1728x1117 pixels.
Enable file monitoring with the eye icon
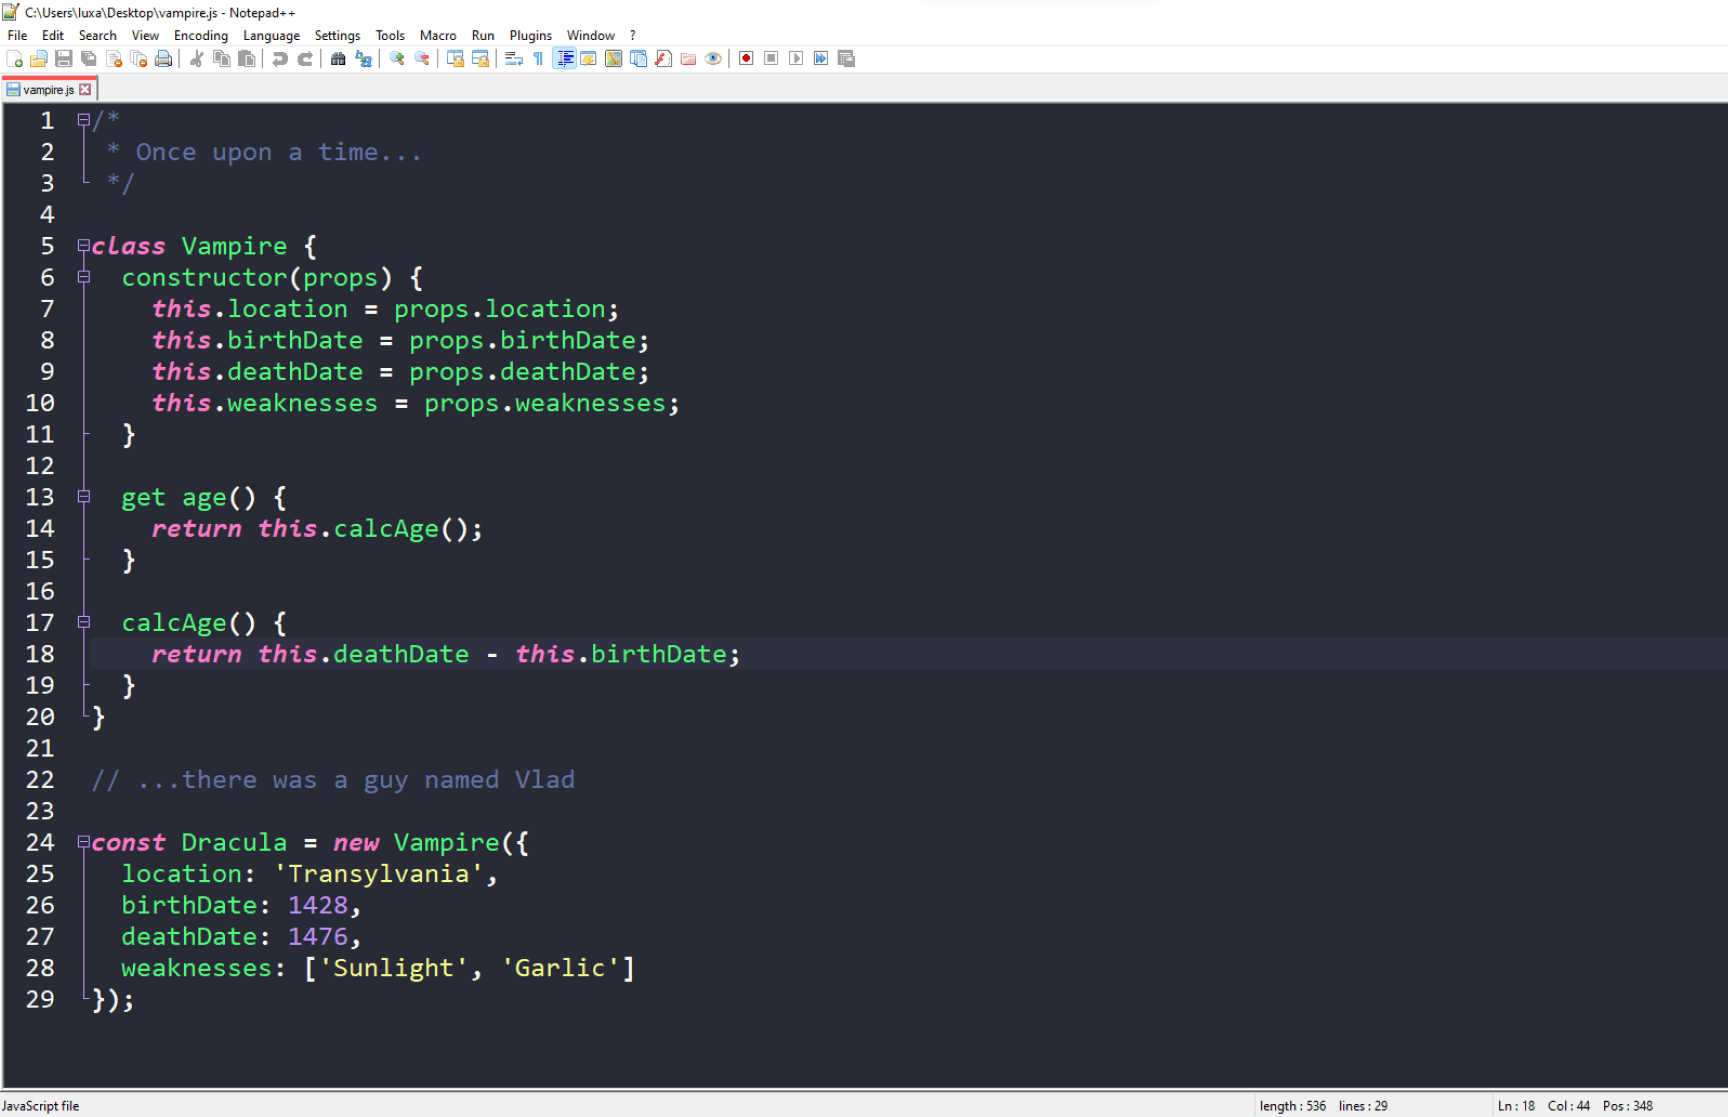tap(713, 58)
